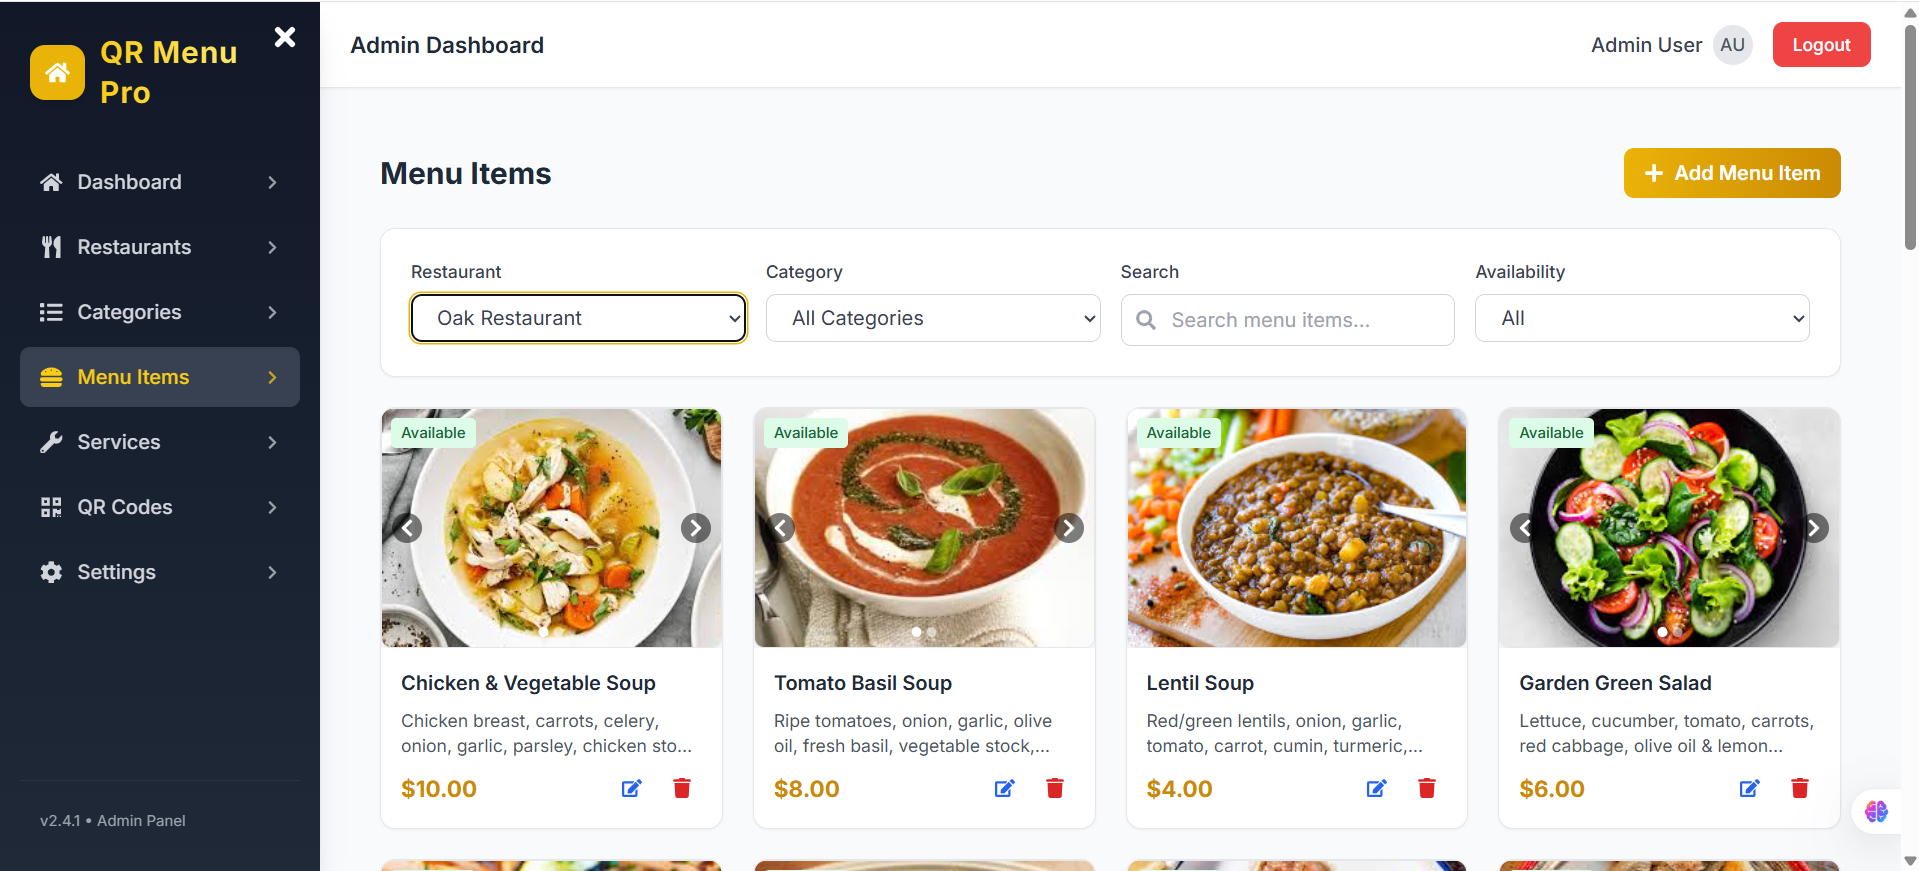Open Settings with the gear icon

click(50, 572)
